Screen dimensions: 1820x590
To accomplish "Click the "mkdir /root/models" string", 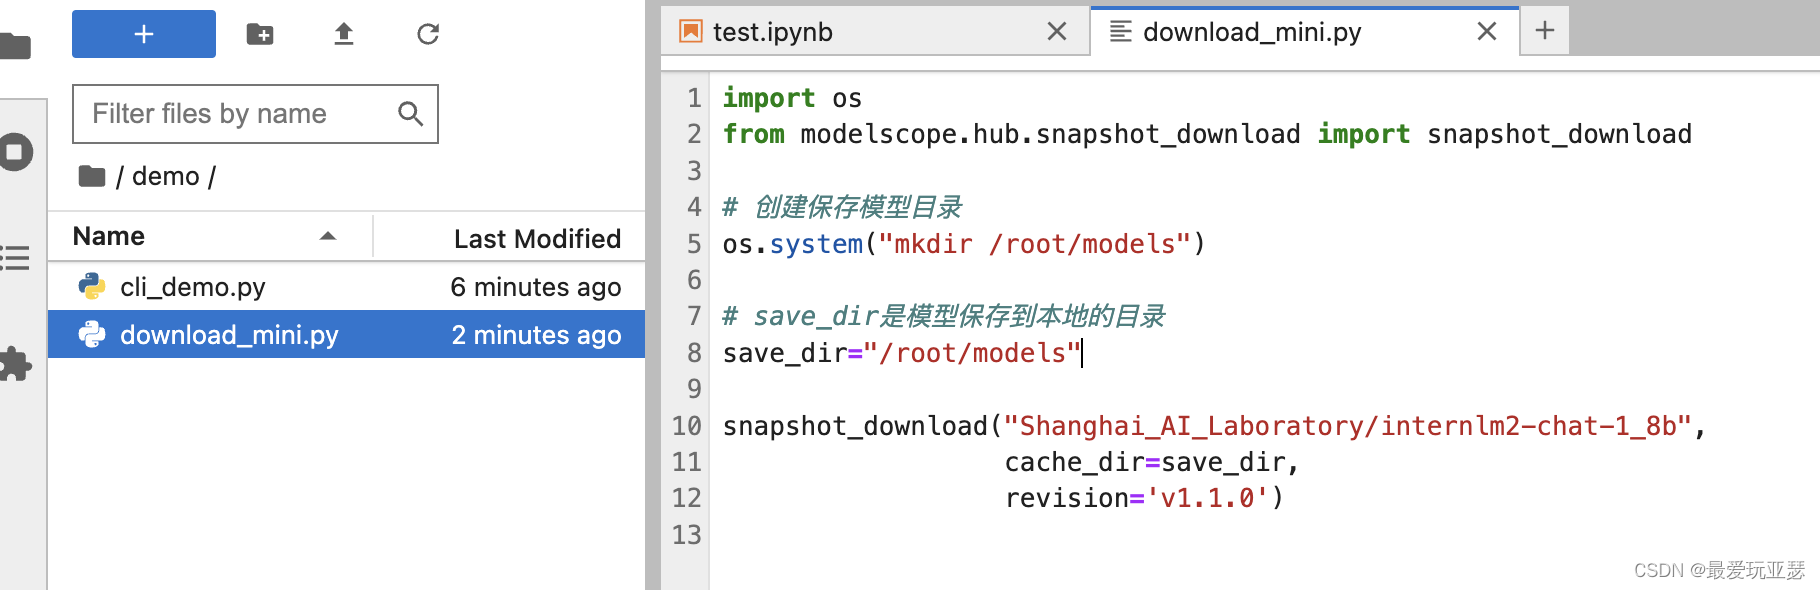I will (x=1034, y=244).
